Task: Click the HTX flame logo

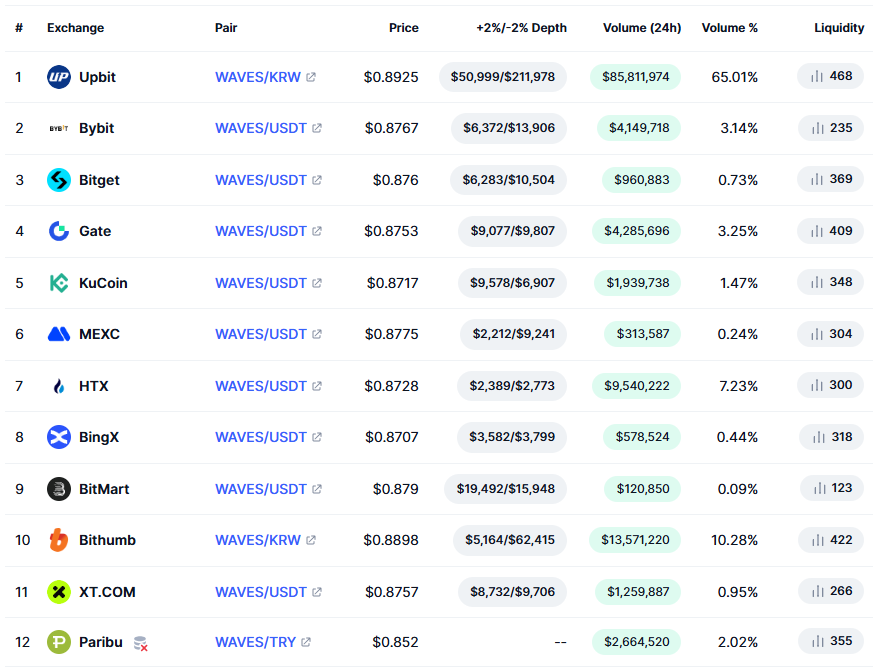Action: [58, 386]
